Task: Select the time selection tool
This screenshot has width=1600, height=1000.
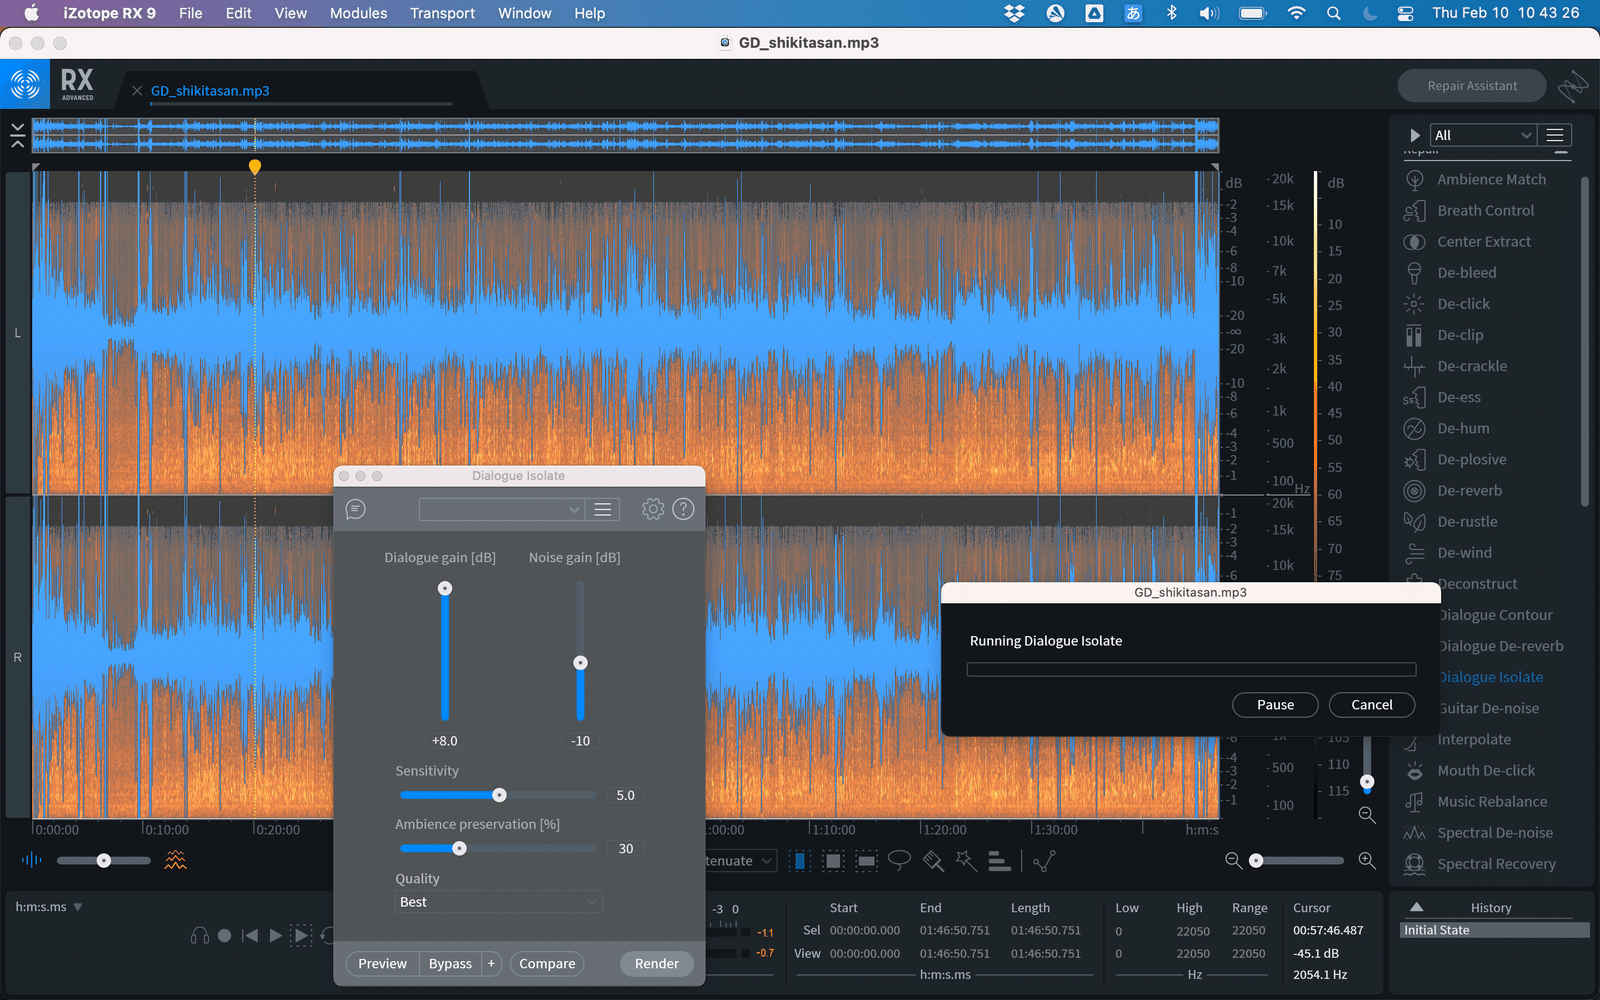Action: [x=800, y=861]
